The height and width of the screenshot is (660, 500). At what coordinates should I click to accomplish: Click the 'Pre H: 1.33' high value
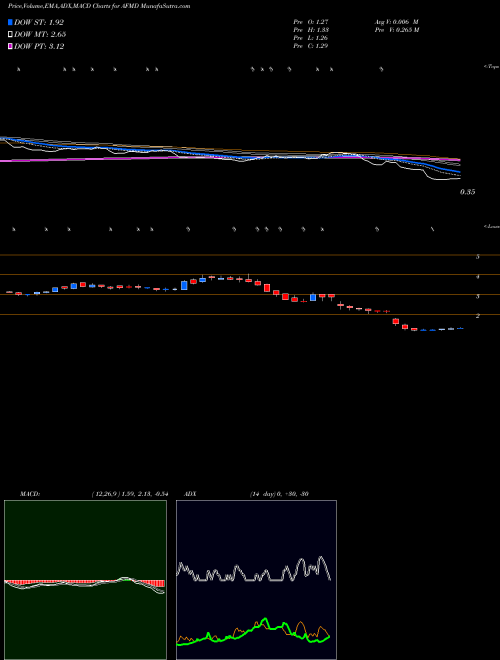[311, 30]
